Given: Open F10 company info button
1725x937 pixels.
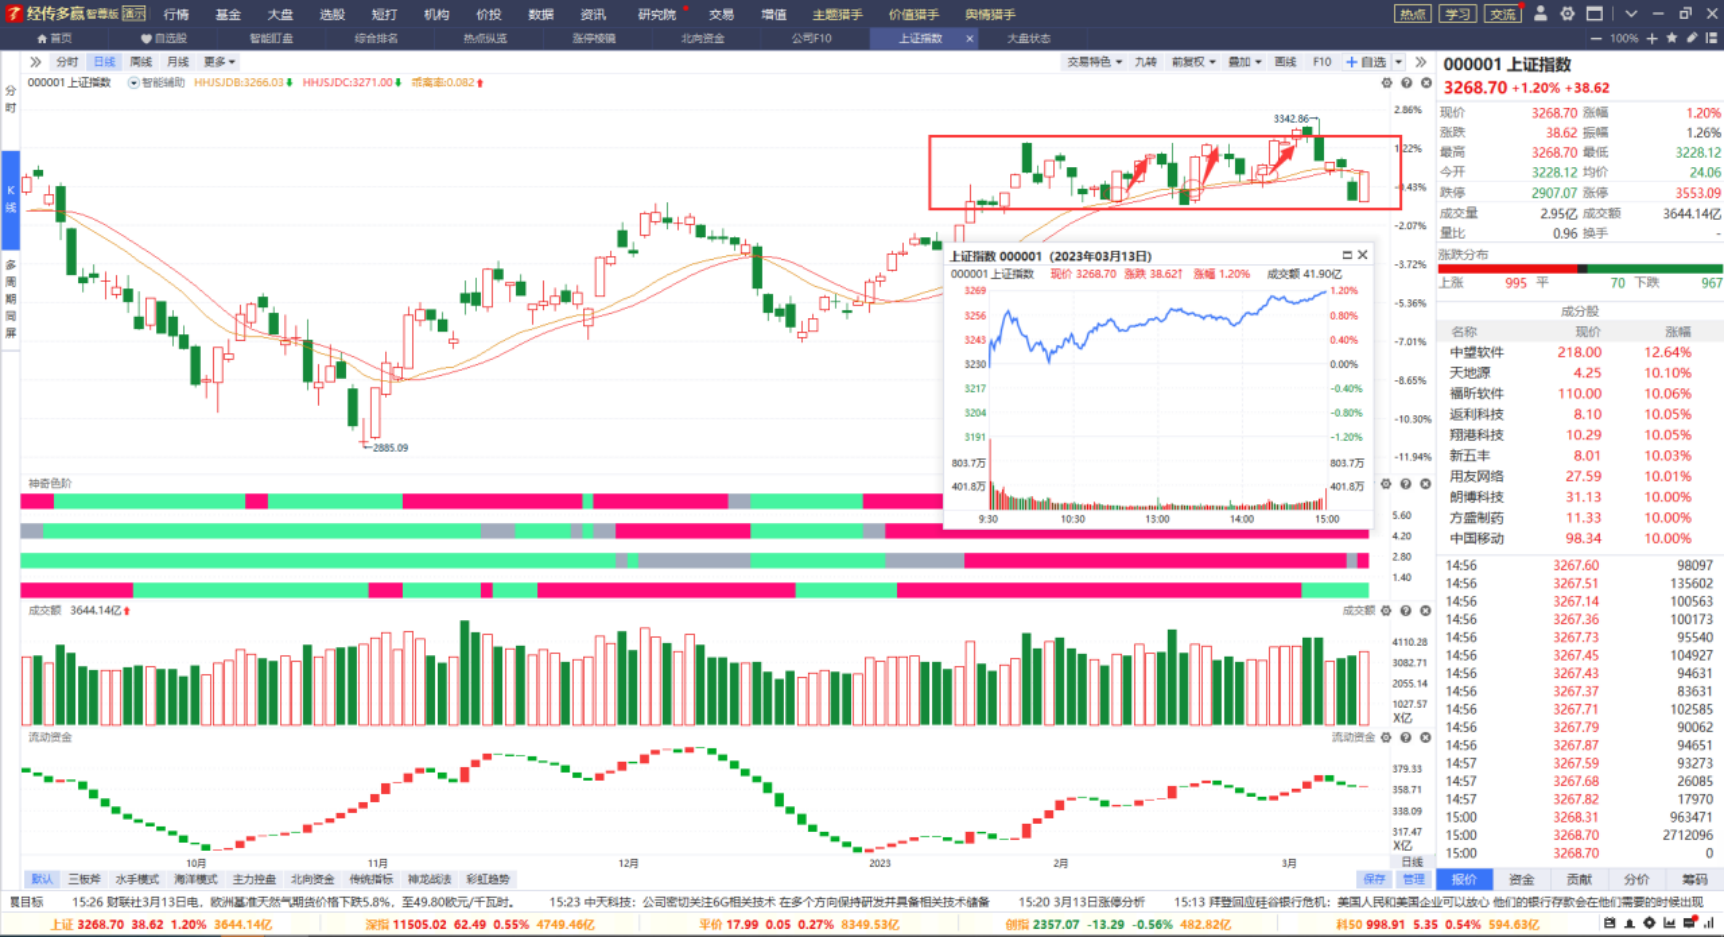Looking at the screenshot, I should (x=1322, y=62).
